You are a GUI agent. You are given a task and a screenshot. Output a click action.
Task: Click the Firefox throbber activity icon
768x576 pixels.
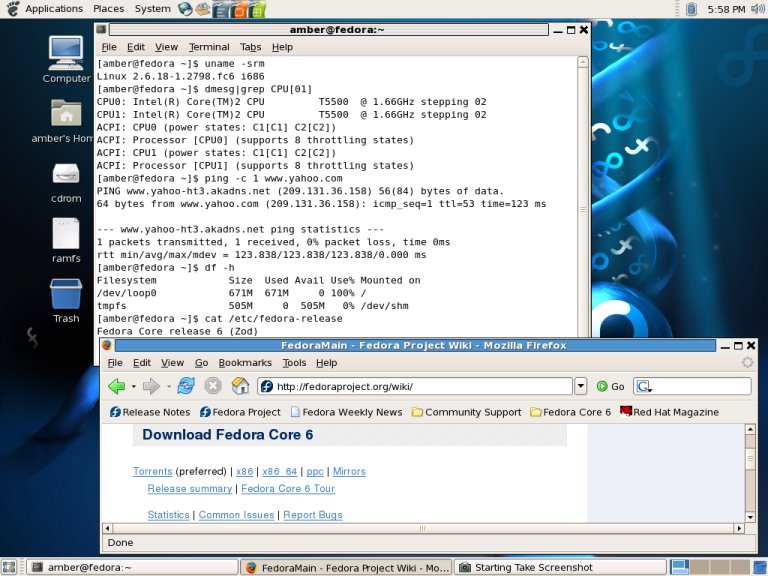point(747,362)
